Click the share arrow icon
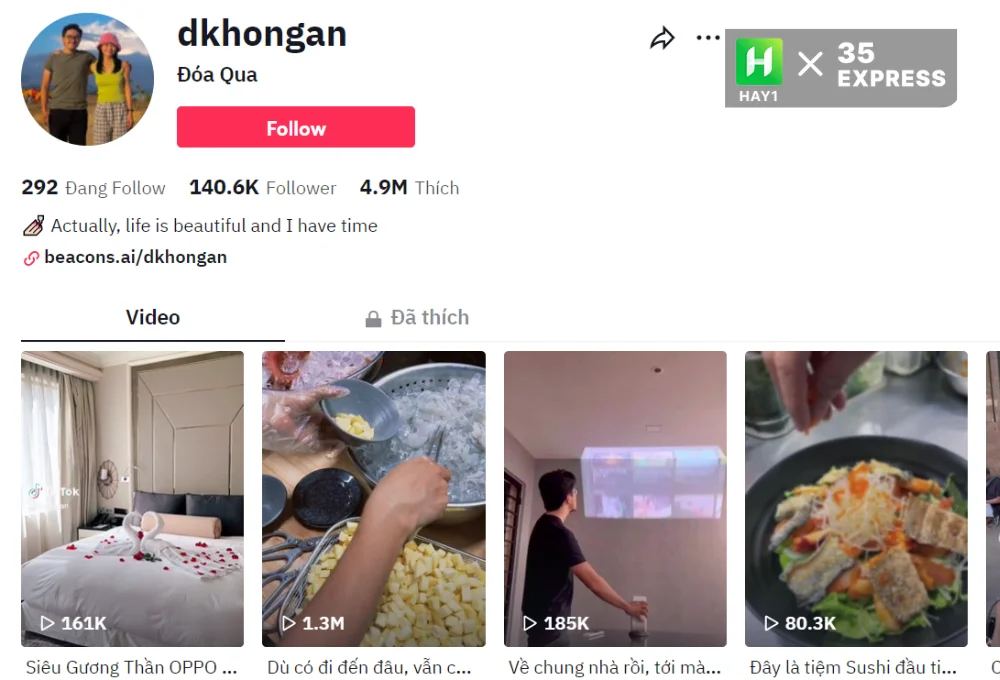The height and width of the screenshot is (680, 1000). click(662, 38)
